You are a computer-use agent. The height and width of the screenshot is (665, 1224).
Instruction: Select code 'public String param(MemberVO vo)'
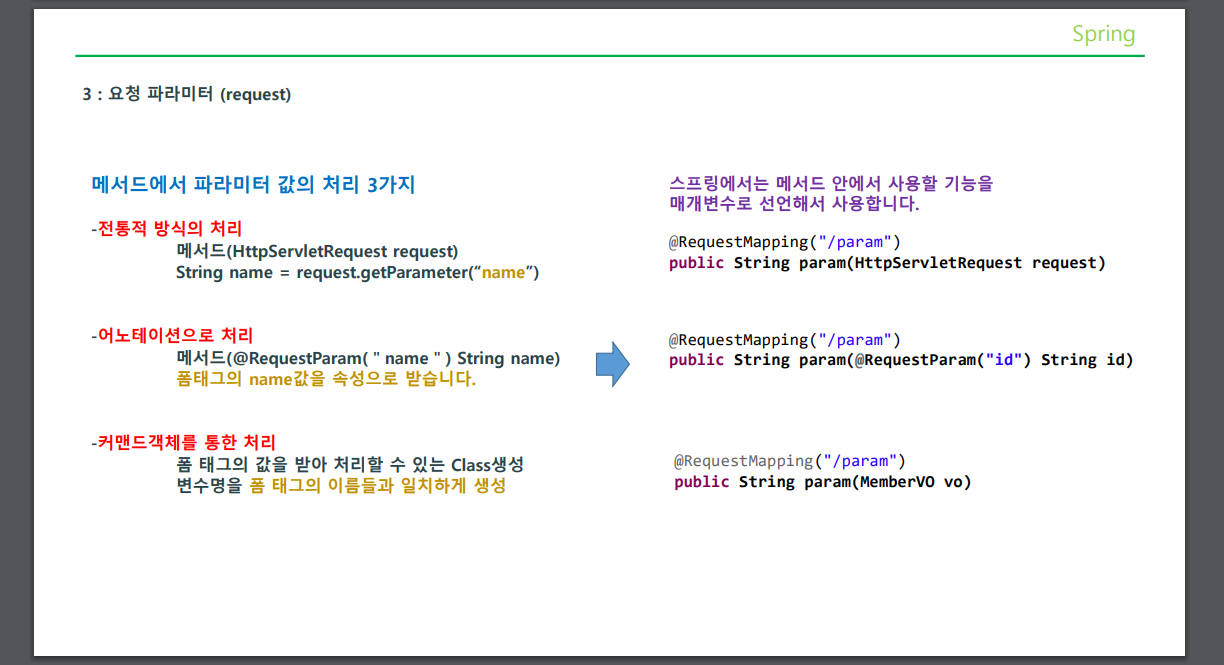[823, 482]
